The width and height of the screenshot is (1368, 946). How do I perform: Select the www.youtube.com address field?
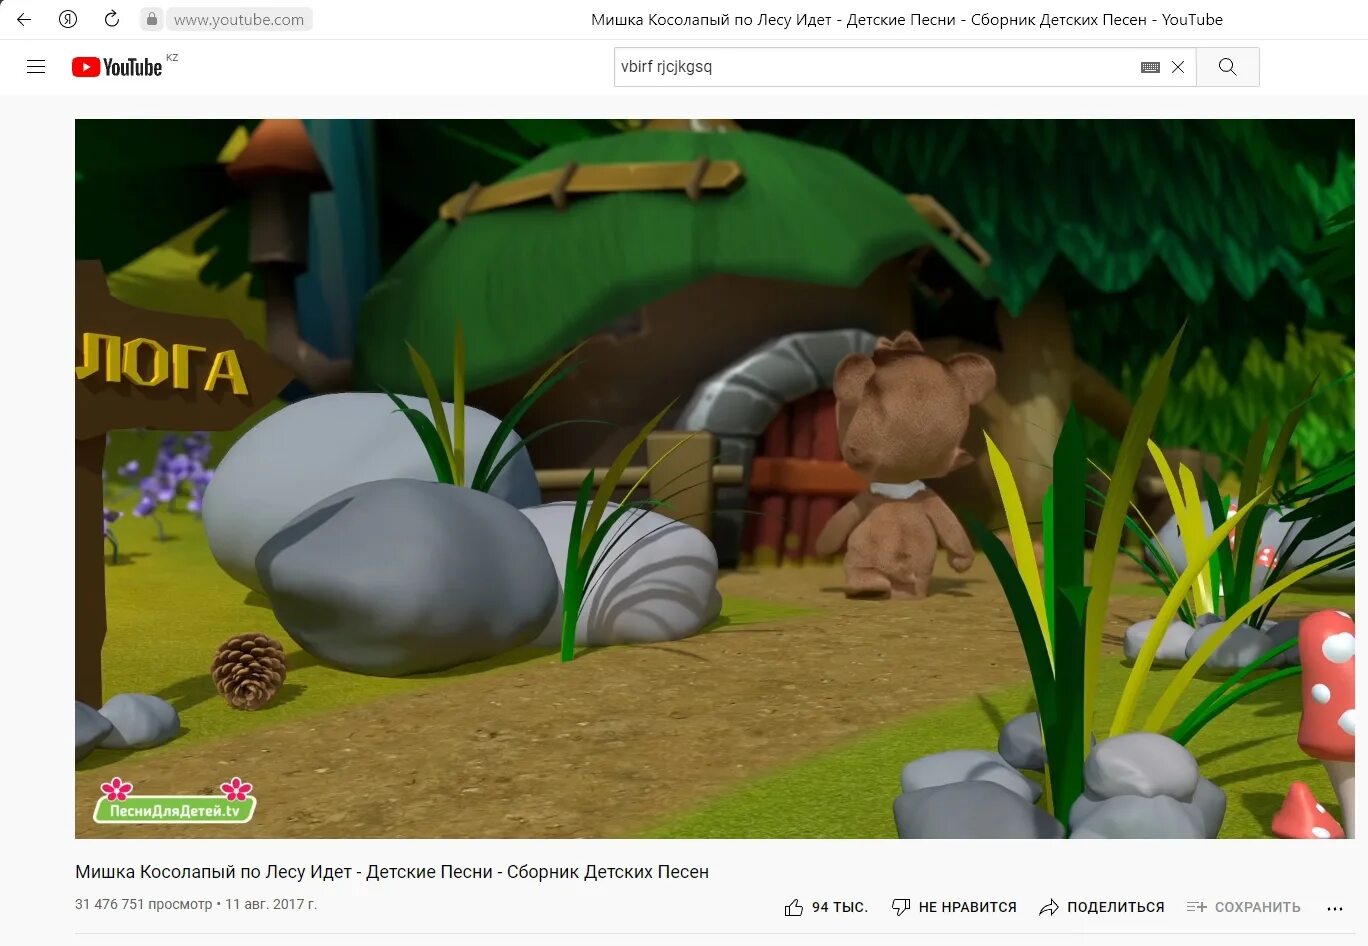coord(239,19)
